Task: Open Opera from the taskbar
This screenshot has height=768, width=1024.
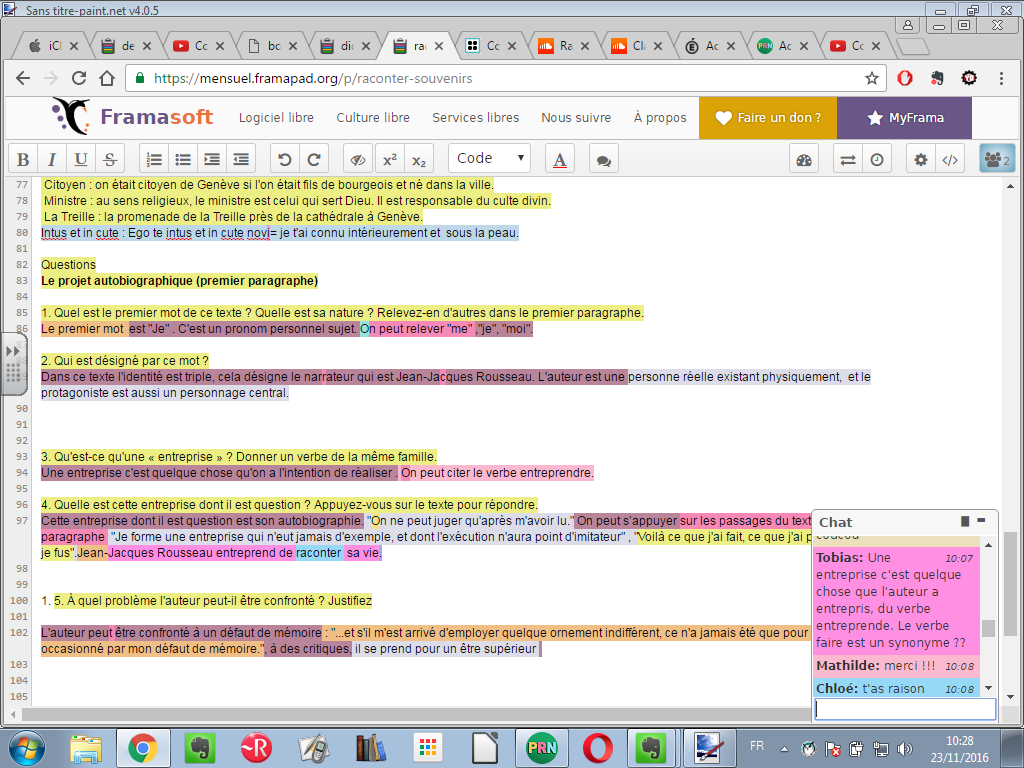Action: 598,748
